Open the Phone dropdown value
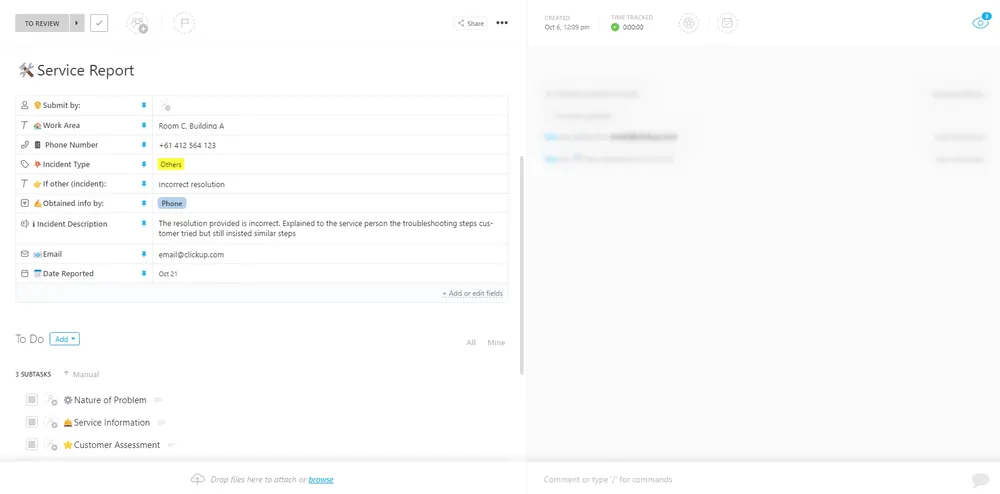The height and width of the screenshot is (494, 1000). (172, 203)
